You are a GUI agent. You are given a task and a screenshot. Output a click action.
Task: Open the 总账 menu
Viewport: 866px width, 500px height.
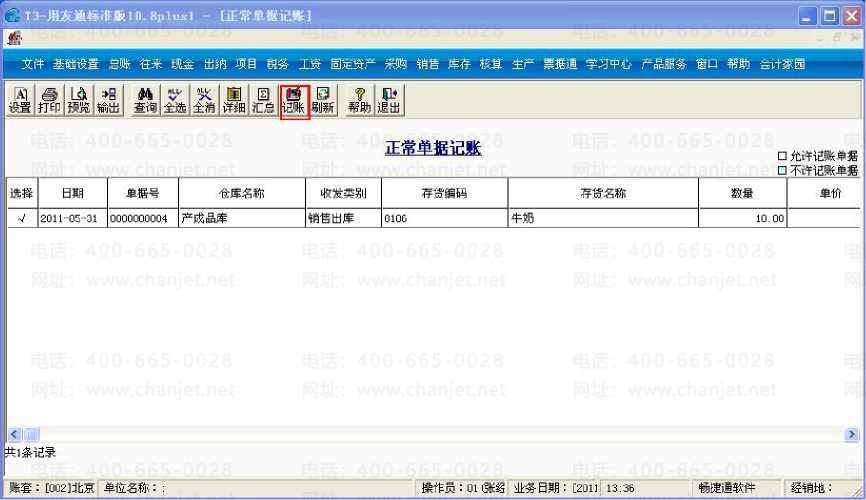click(119, 64)
